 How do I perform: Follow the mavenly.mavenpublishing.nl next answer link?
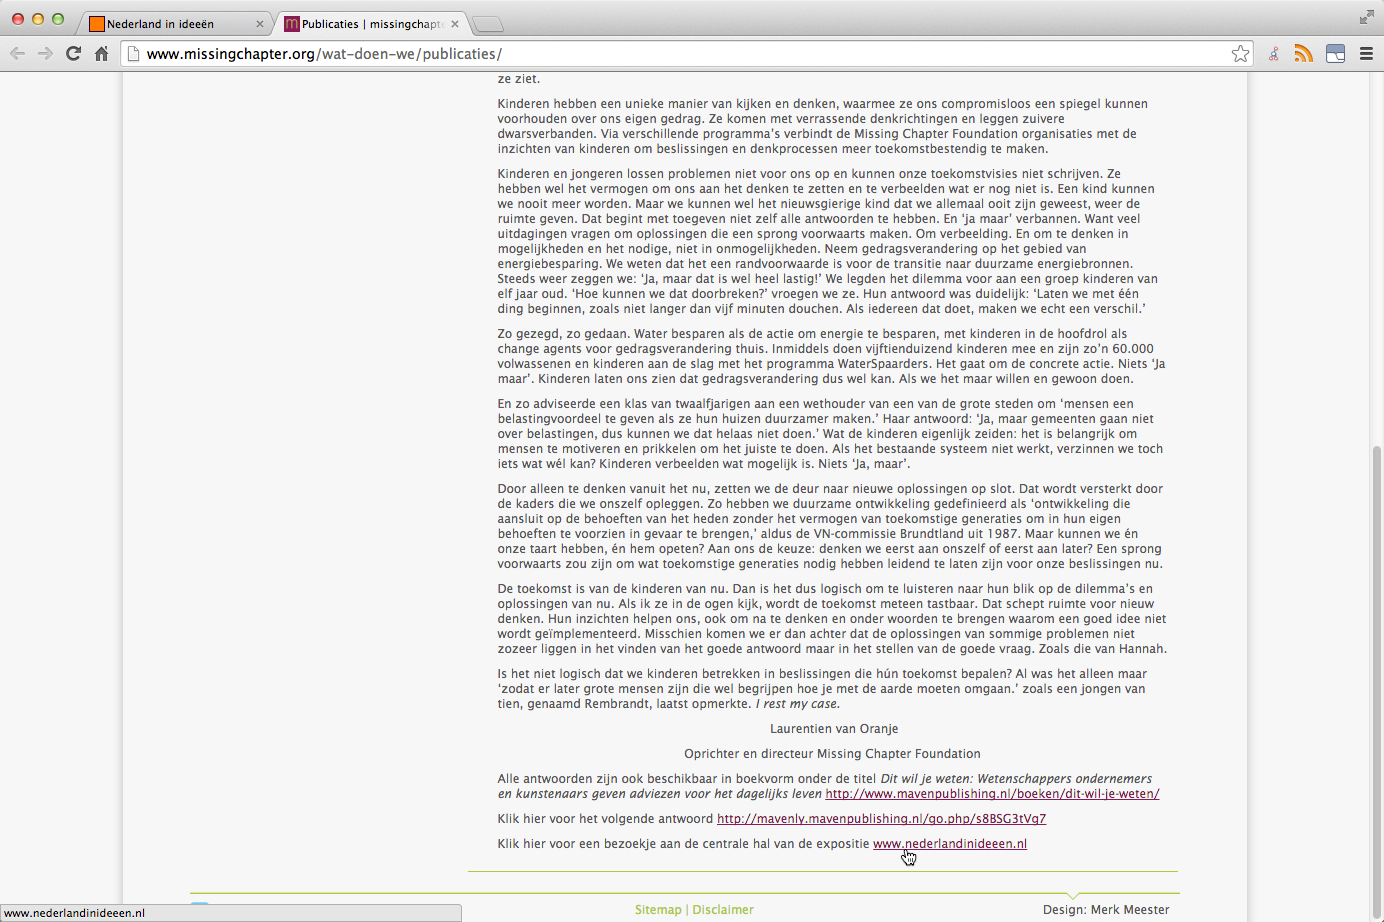(881, 819)
